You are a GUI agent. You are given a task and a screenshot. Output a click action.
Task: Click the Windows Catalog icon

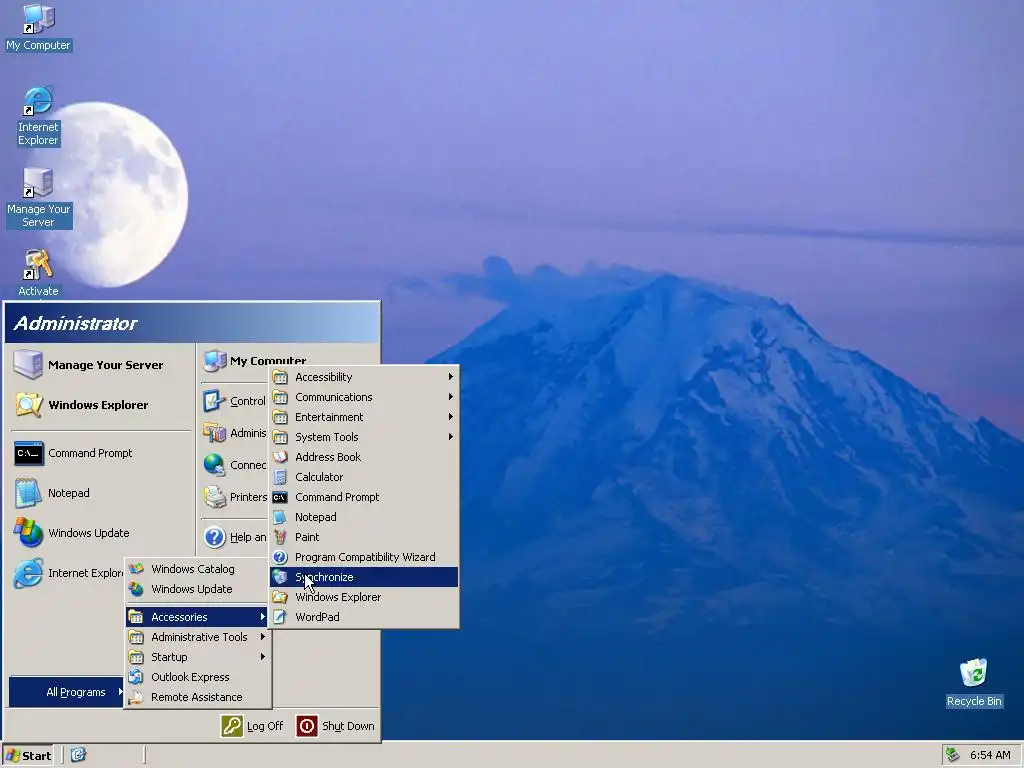click(x=136, y=569)
